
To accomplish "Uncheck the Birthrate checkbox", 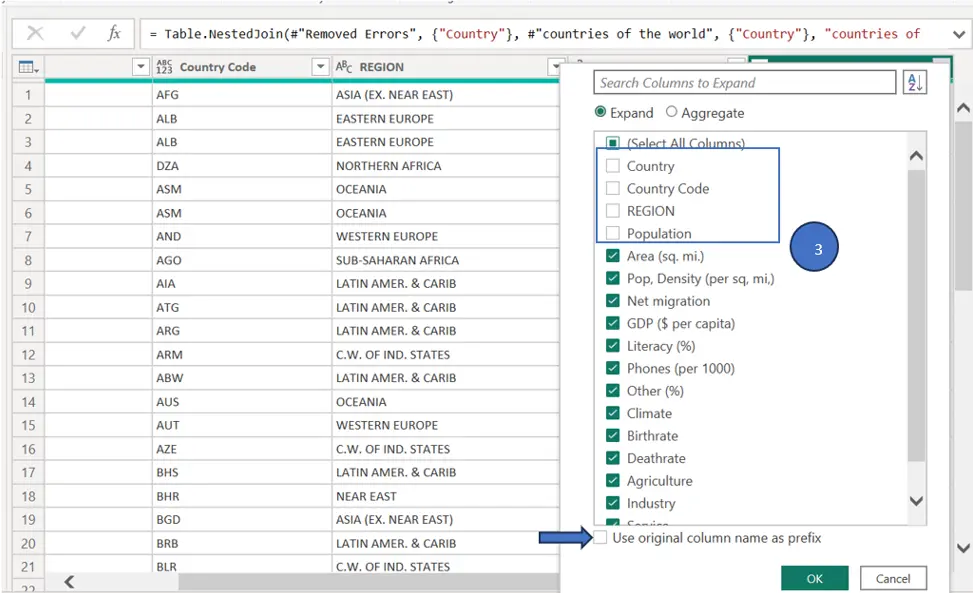I will point(612,435).
